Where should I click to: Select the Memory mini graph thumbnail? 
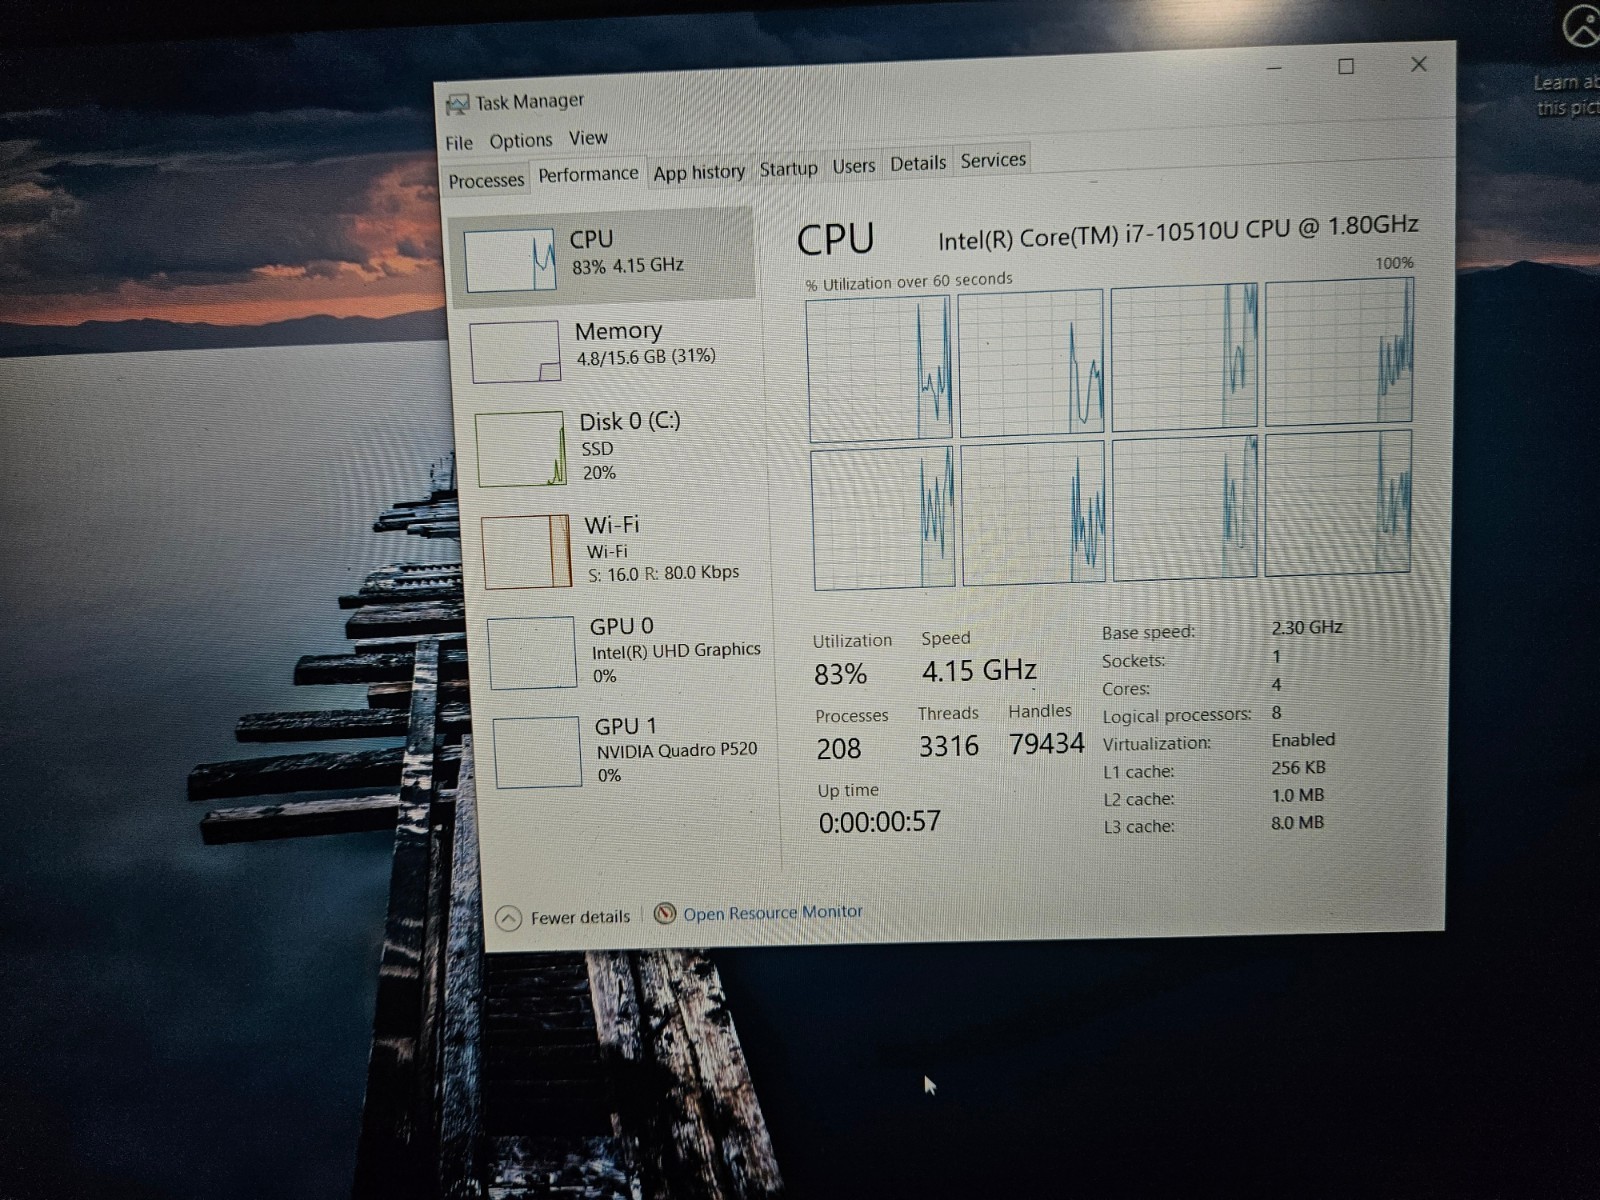click(x=515, y=352)
